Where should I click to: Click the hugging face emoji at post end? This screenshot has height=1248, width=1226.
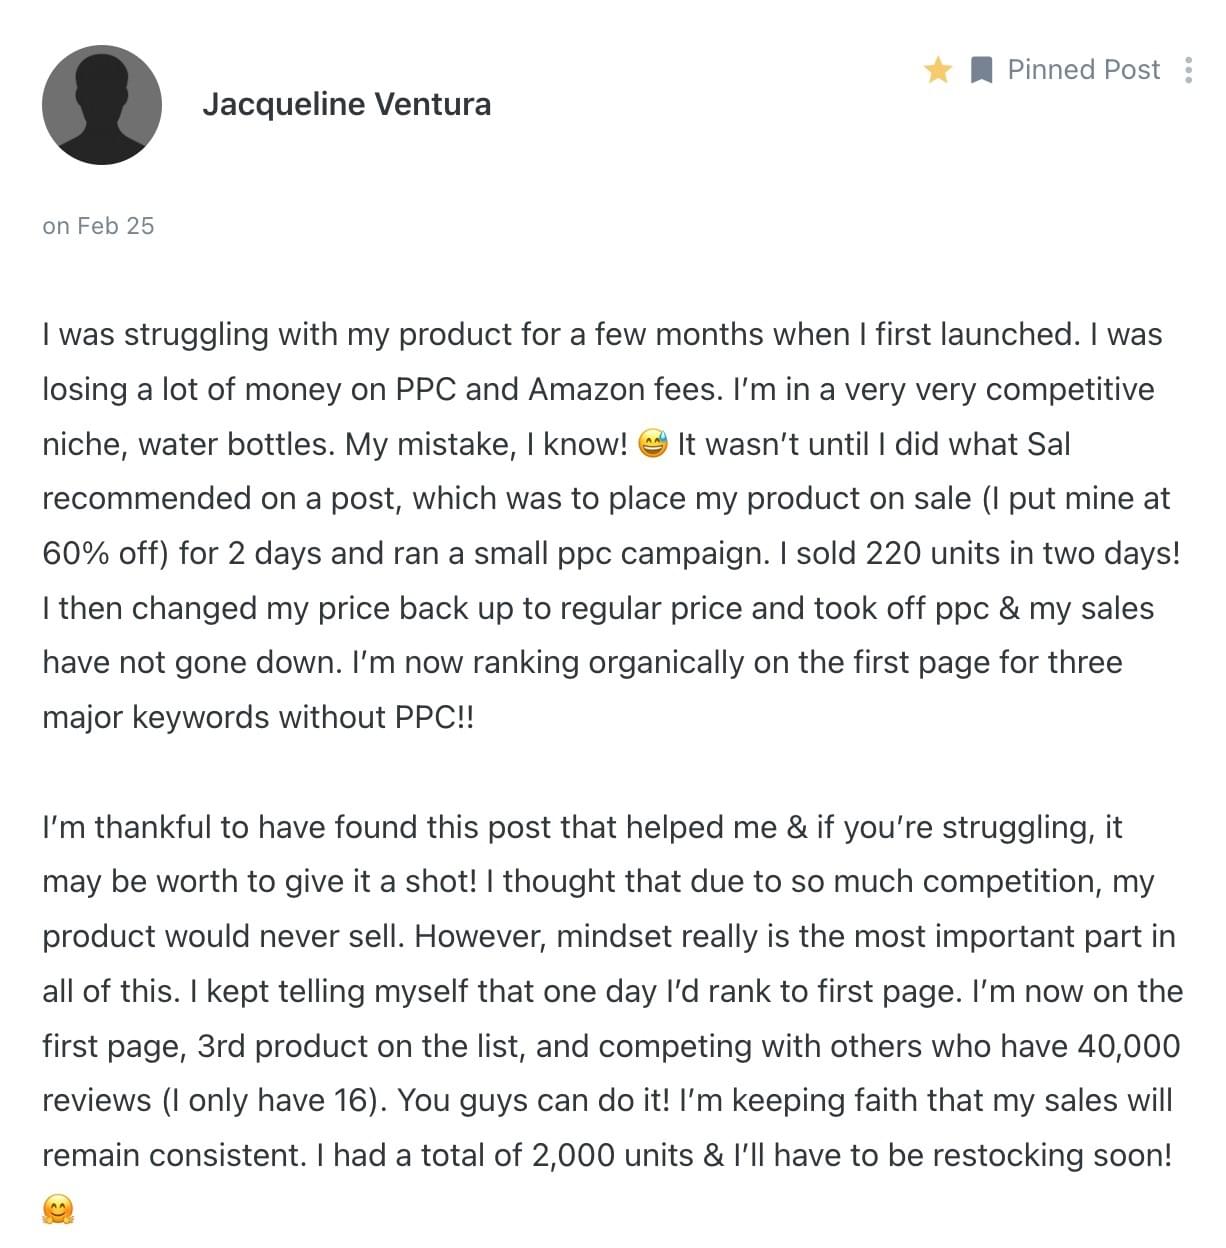click(x=58, y=1210)
